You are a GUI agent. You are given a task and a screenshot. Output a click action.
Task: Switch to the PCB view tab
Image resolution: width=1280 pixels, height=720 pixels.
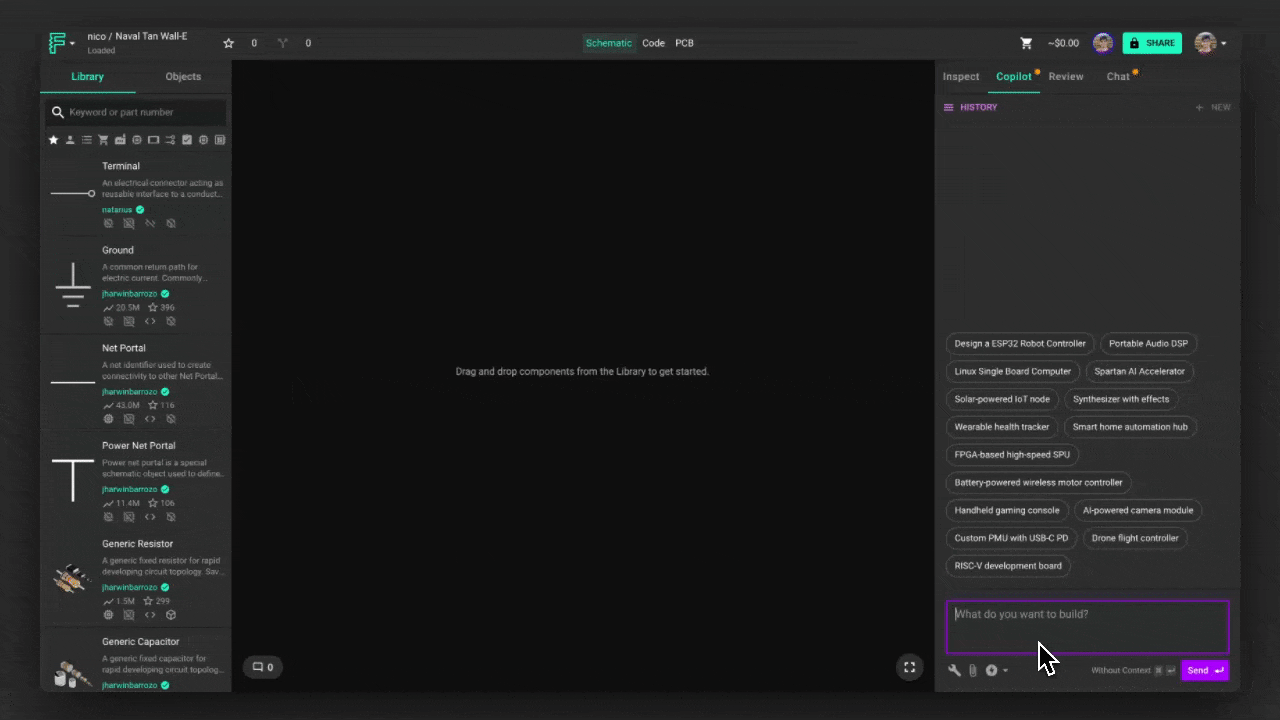click(x=684, y=43)
